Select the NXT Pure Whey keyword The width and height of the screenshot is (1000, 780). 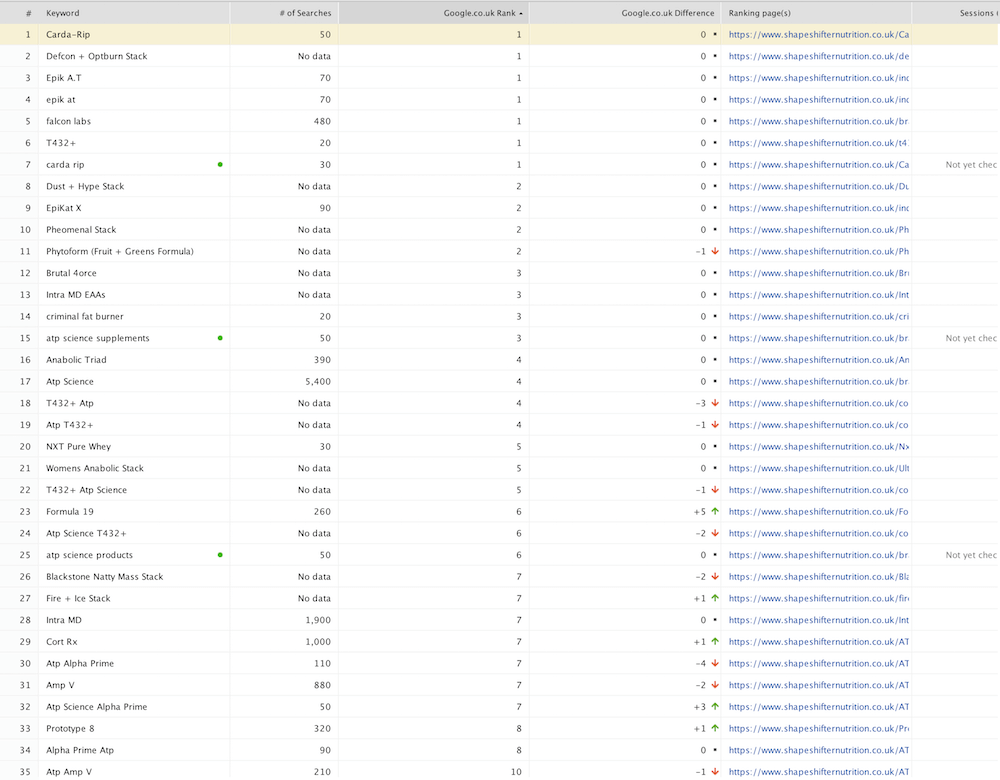[x=78, y=446]
